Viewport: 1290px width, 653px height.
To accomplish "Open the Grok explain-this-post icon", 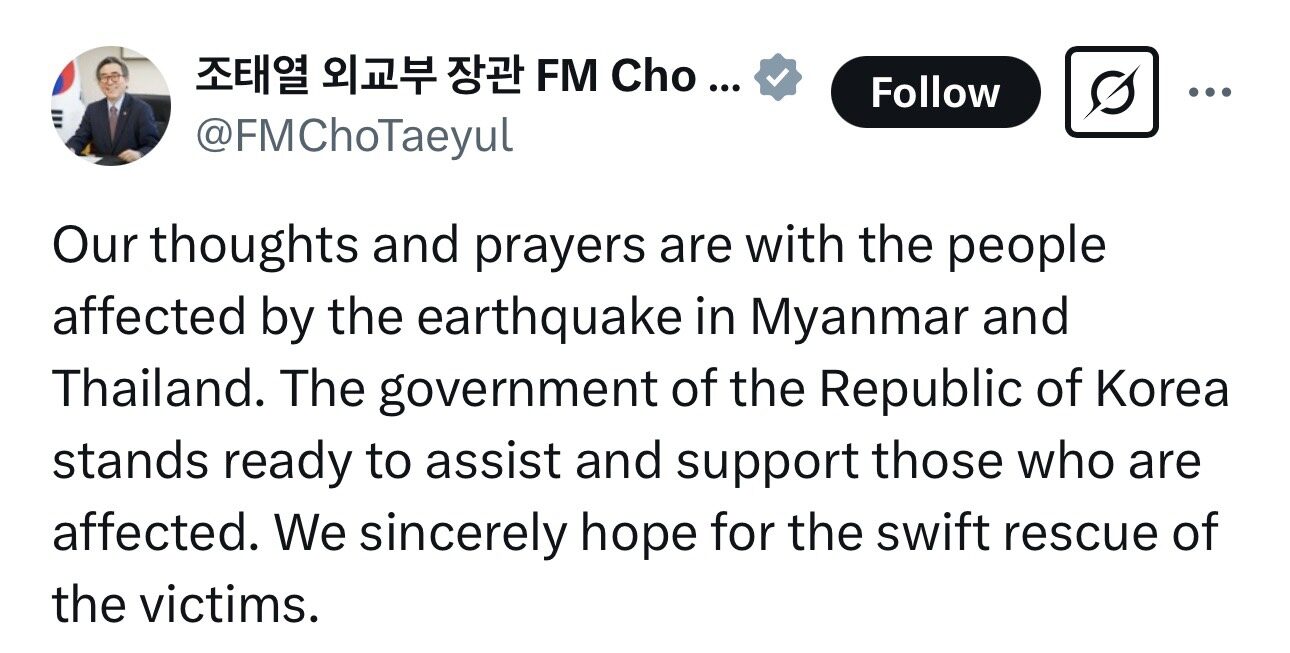I will (1111, 92).
